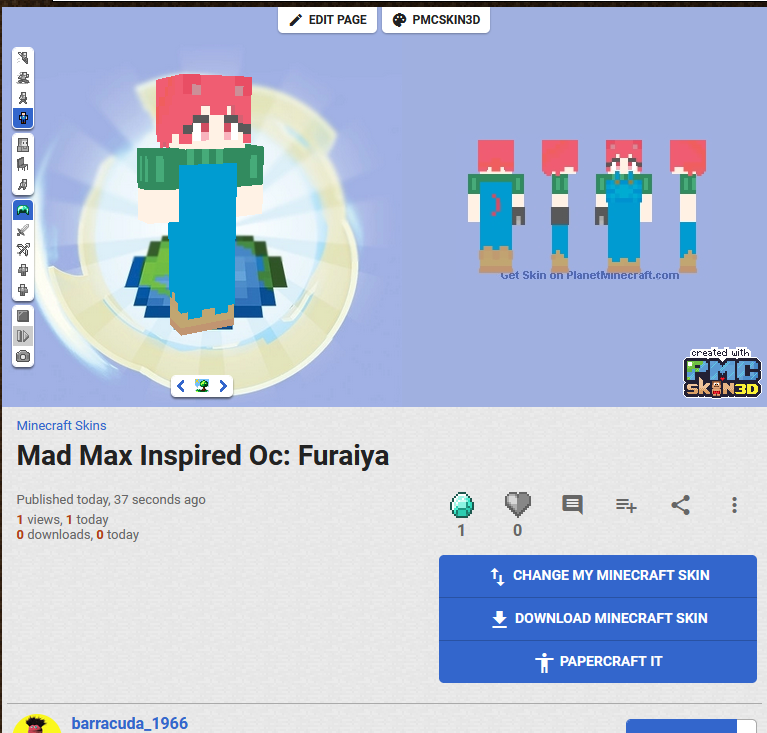Toggle the play/pause animation button
The width and height of the screenshot is (767, 733).
(23, 336)
